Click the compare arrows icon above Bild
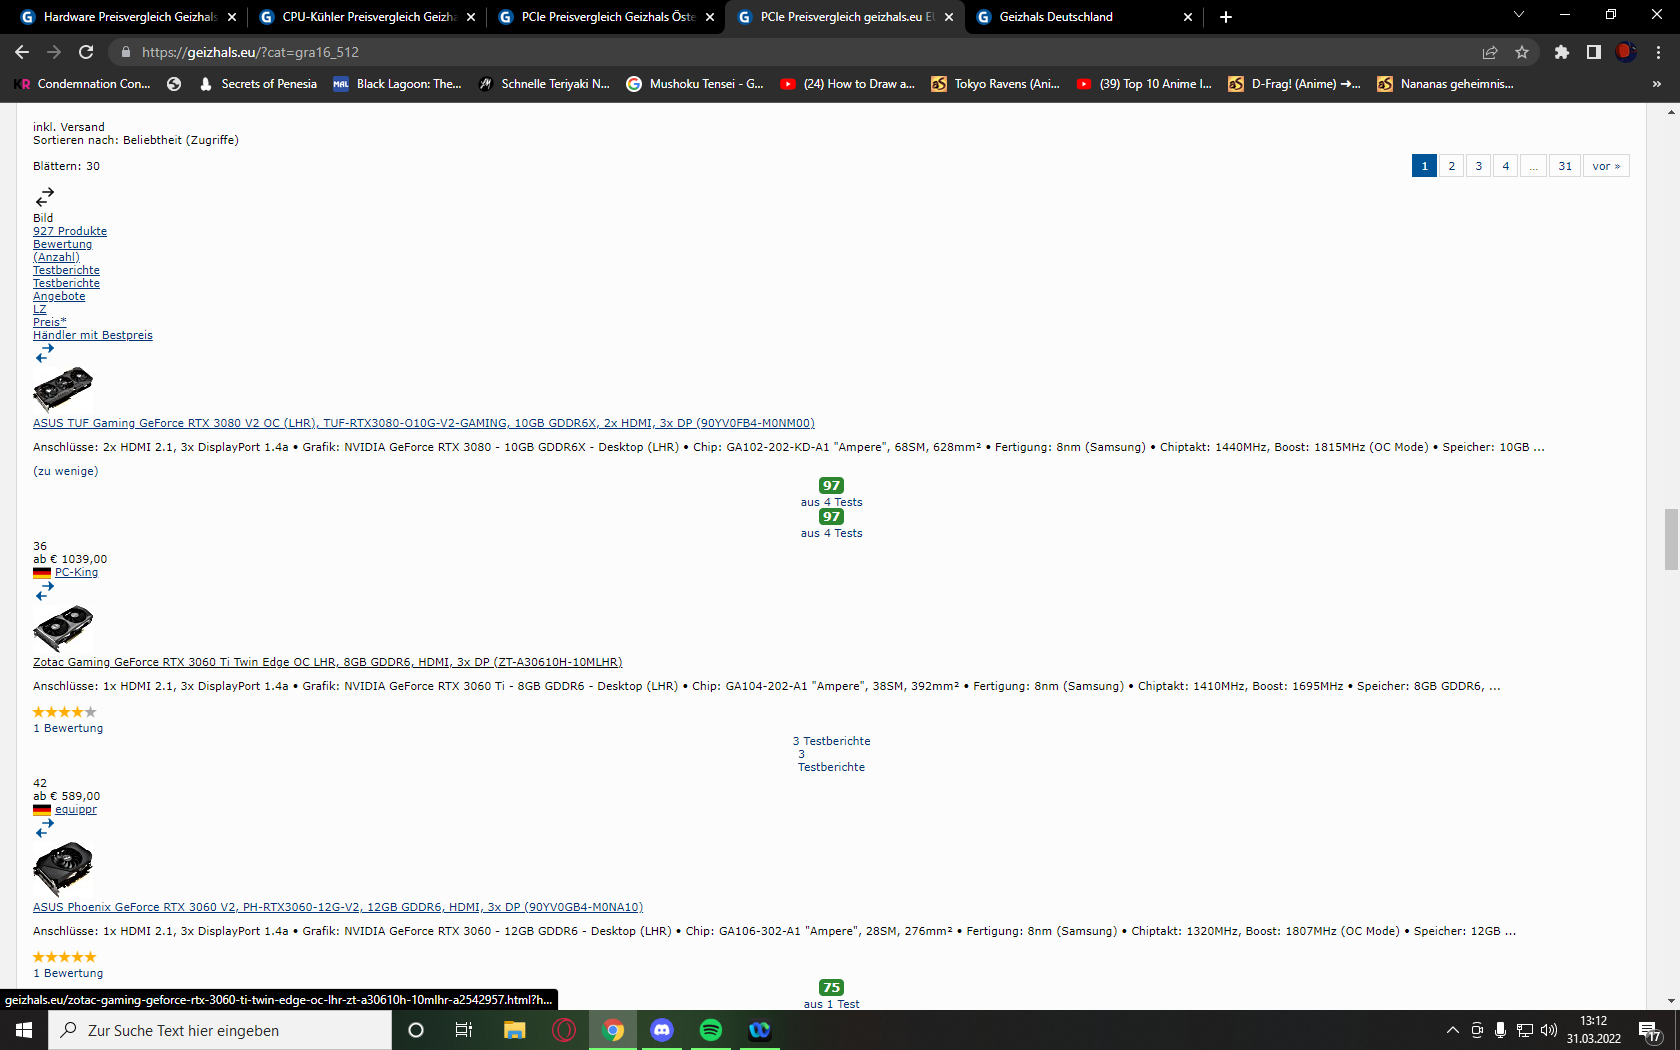The height and width of the screenshot is (1050, 1680). [x=44, y=196]
